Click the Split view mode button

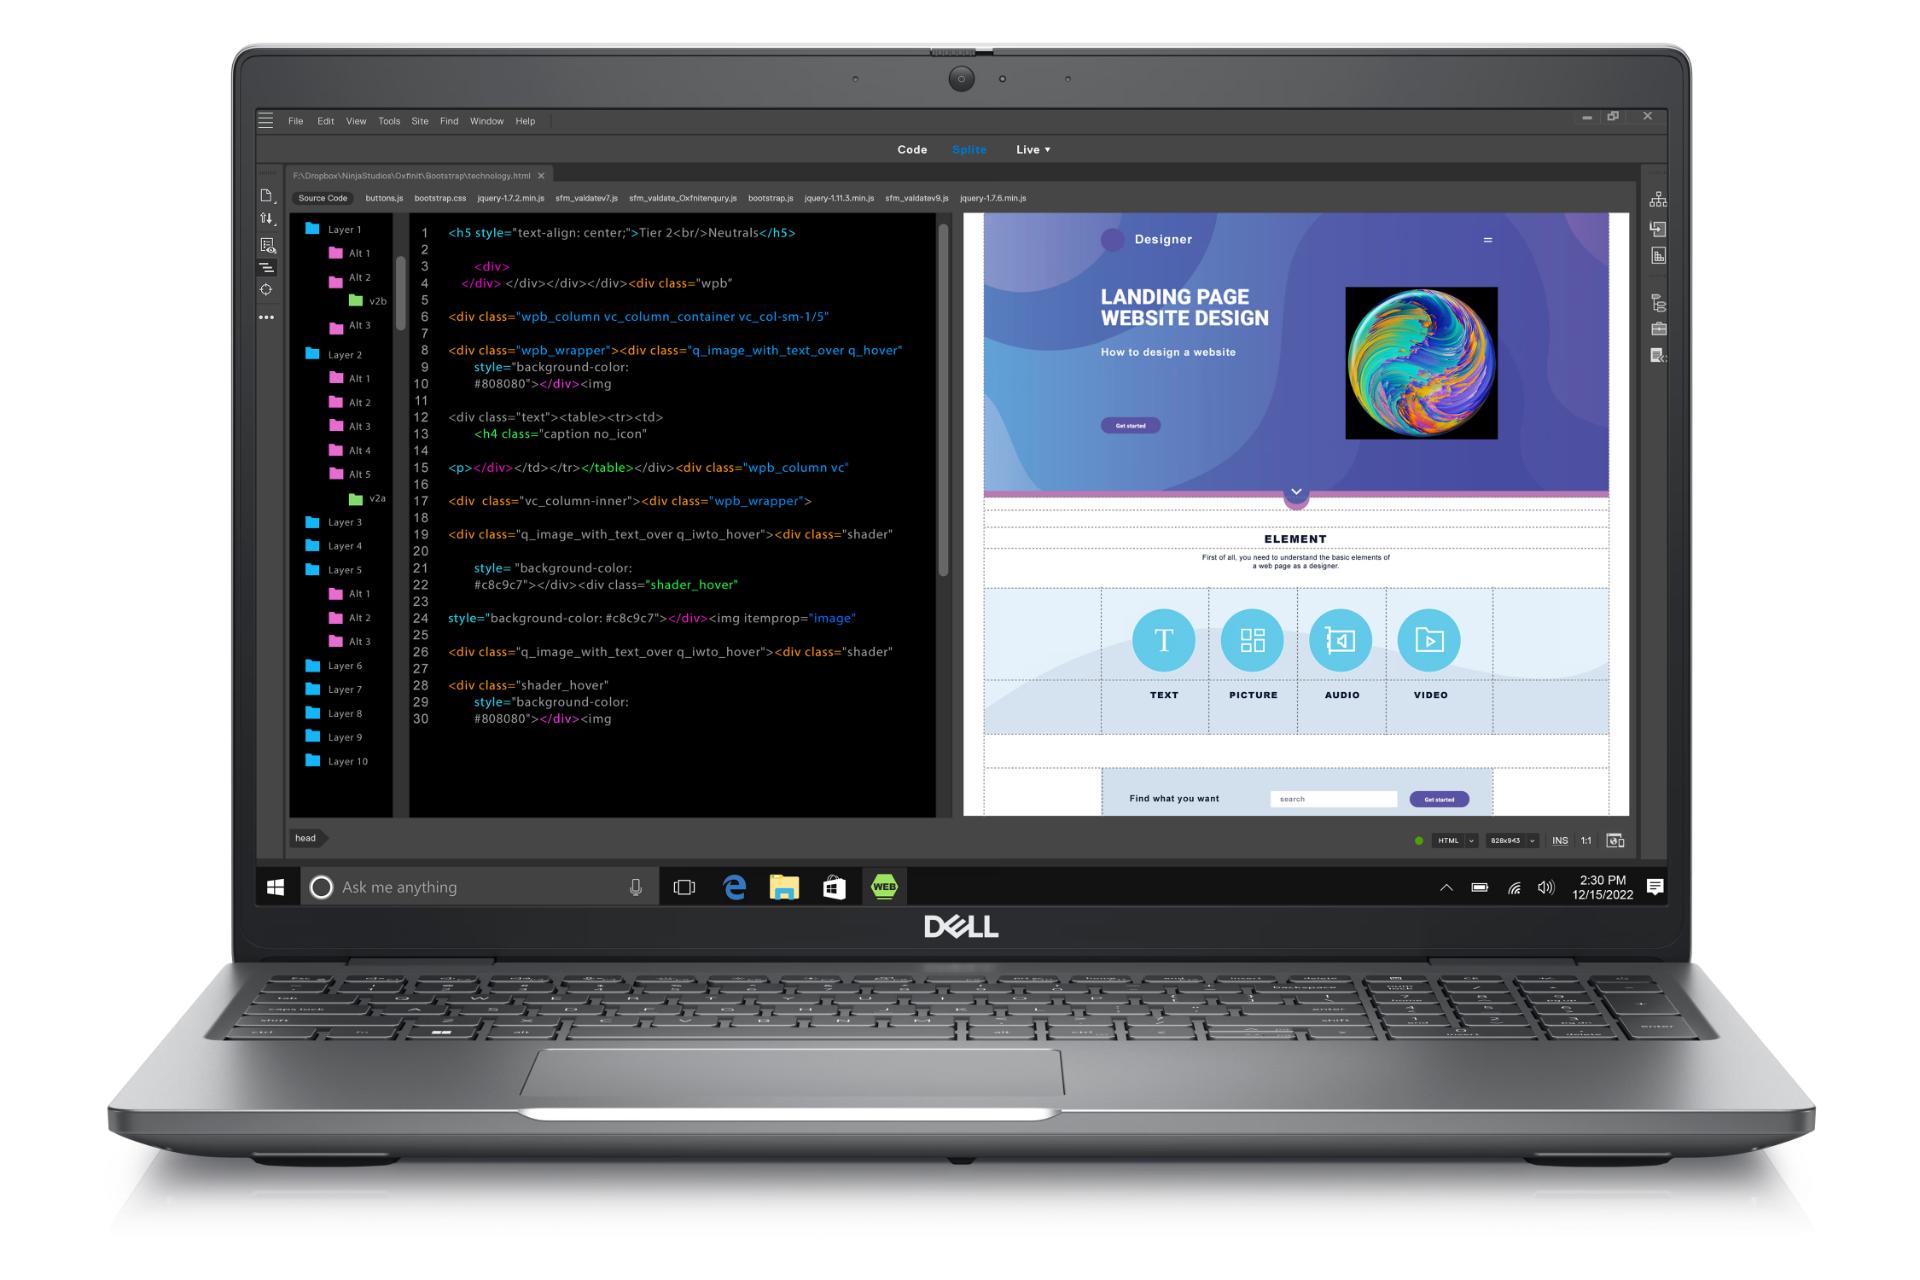(x=971, y=149)
